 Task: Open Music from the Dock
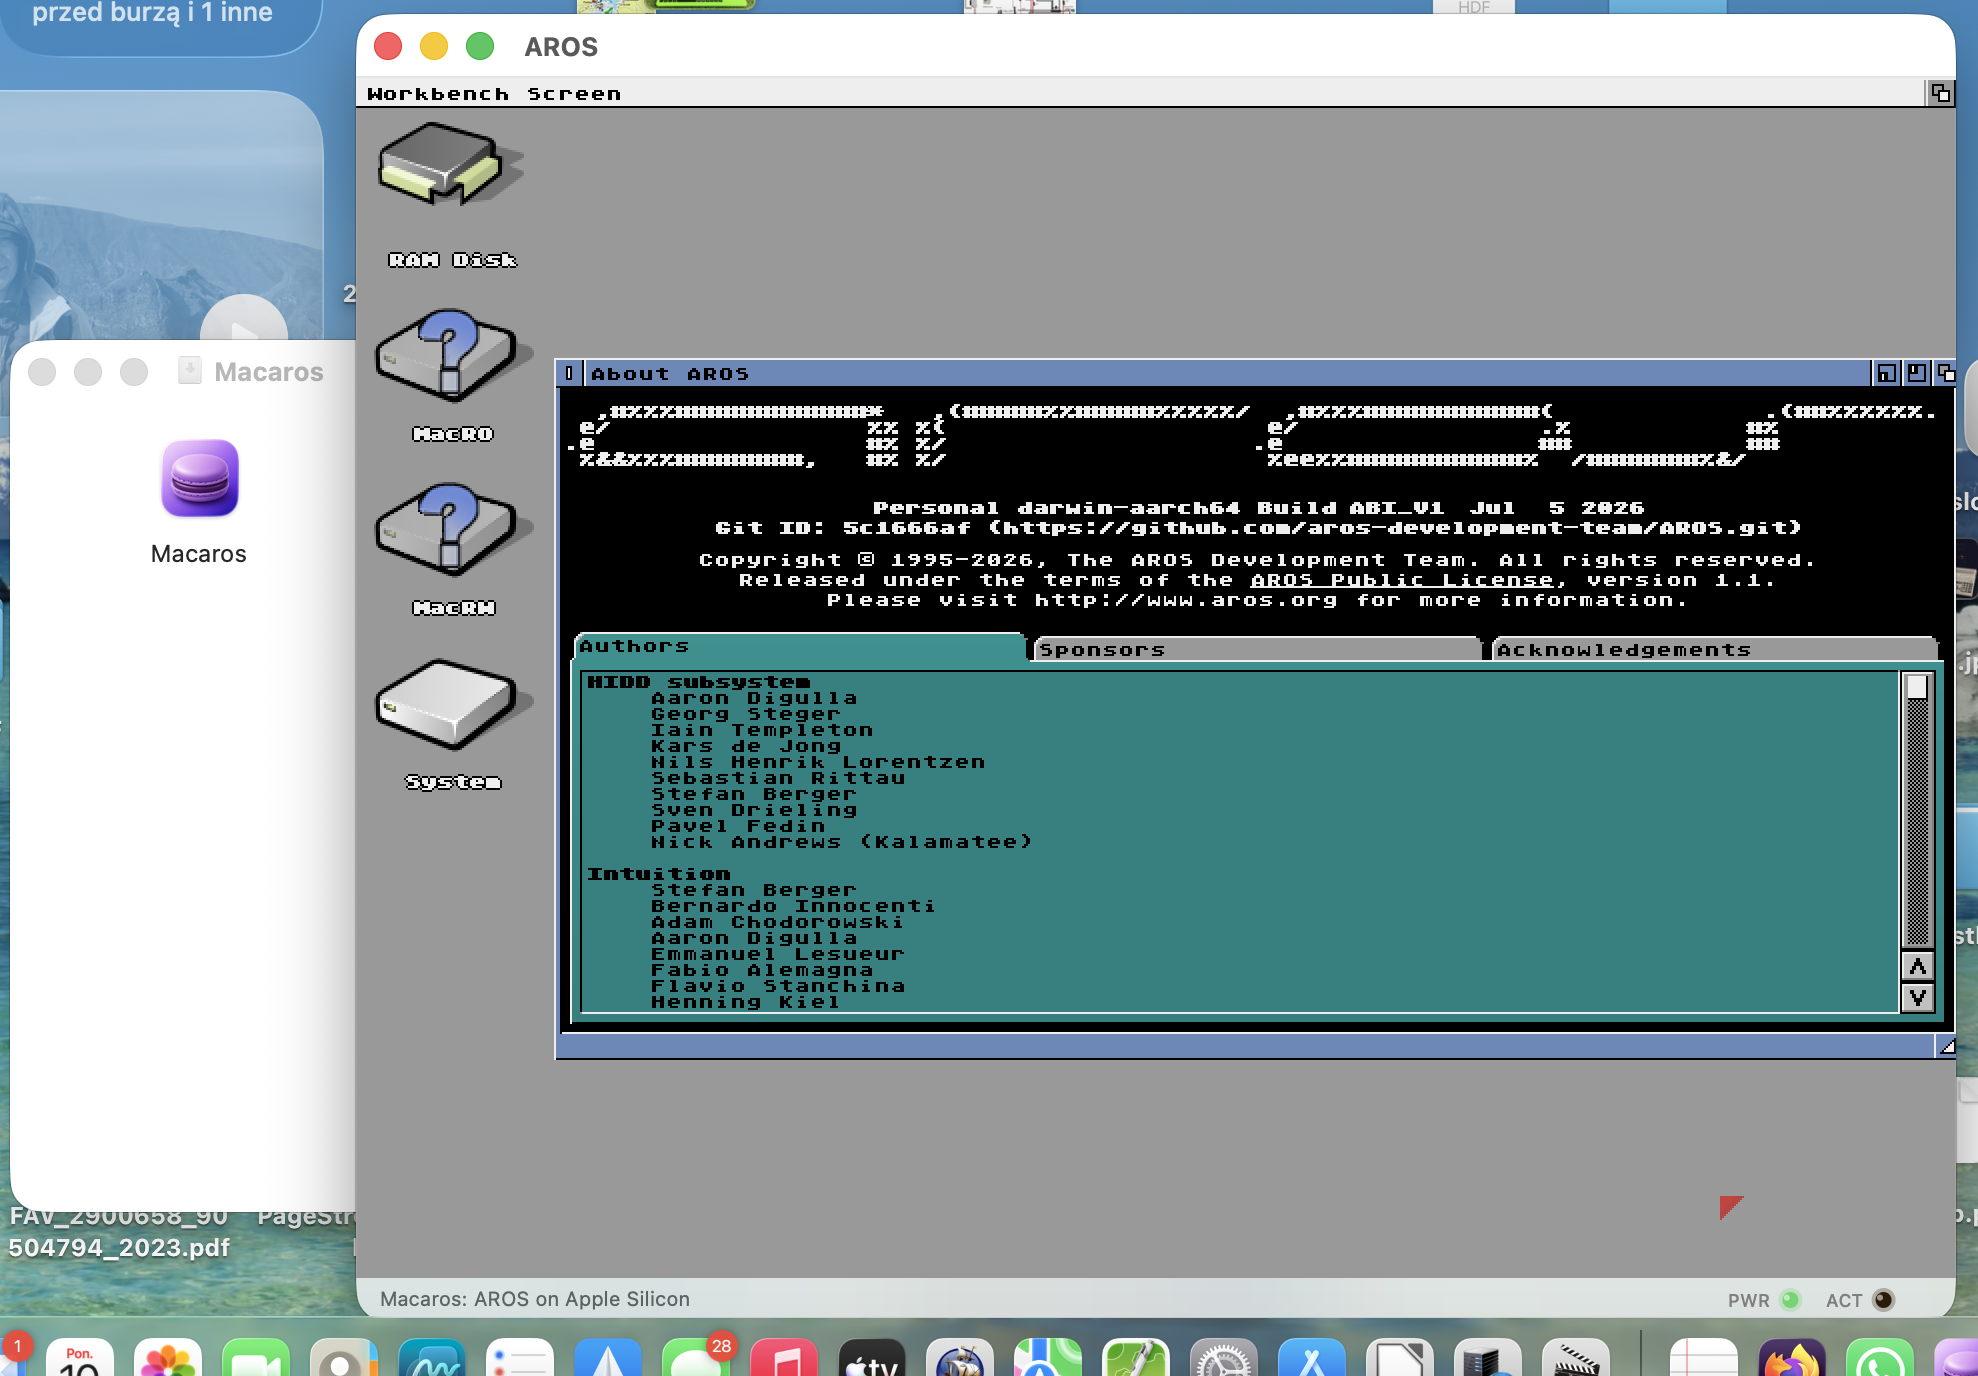pos(784,1357)
